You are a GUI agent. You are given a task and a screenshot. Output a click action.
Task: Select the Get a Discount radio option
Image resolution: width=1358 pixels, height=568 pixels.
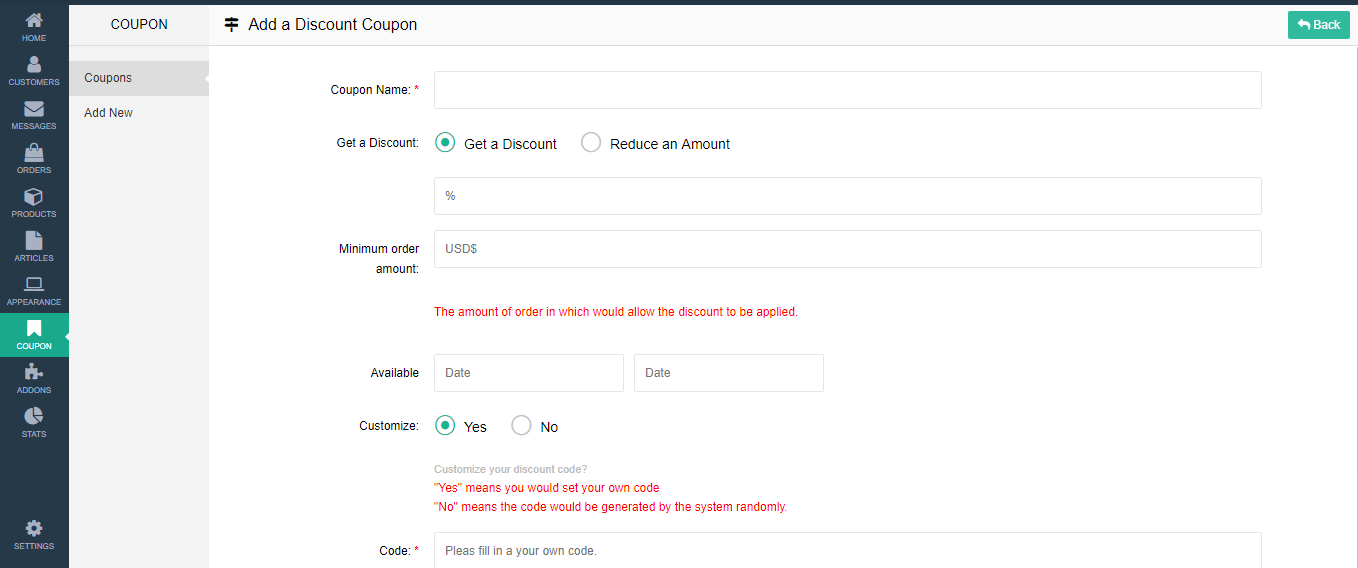(x=446, y=143)
